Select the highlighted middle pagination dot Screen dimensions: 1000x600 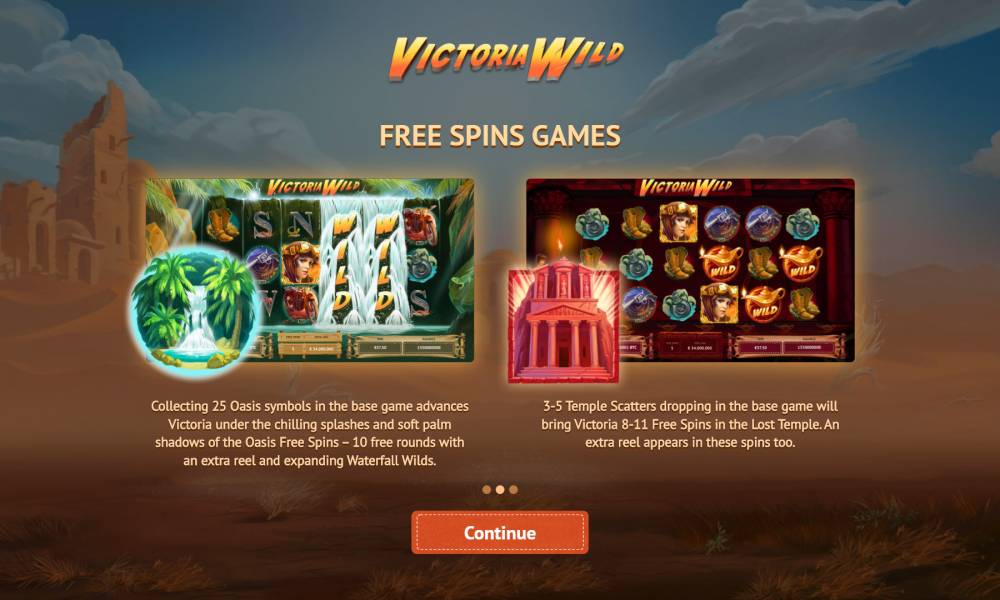pyautogui.click(x=500, y=490)
